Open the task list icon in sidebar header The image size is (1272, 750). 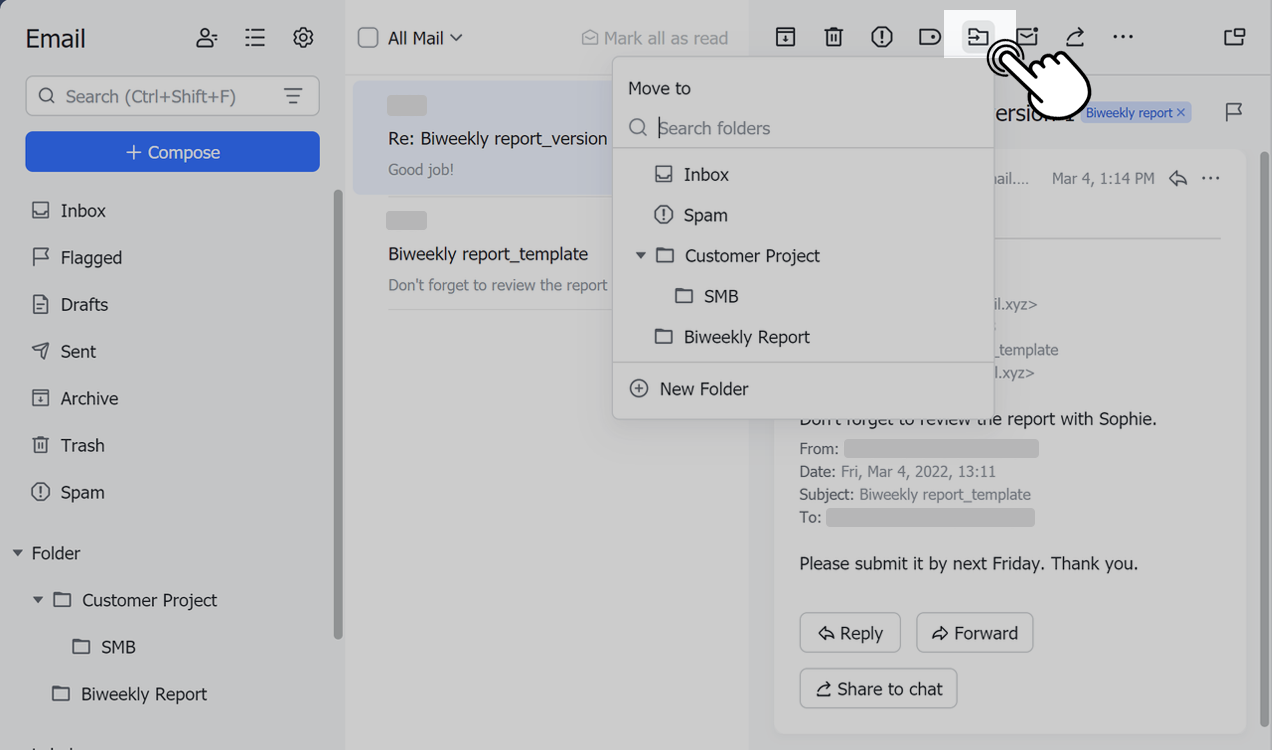[x=255, y=38]
